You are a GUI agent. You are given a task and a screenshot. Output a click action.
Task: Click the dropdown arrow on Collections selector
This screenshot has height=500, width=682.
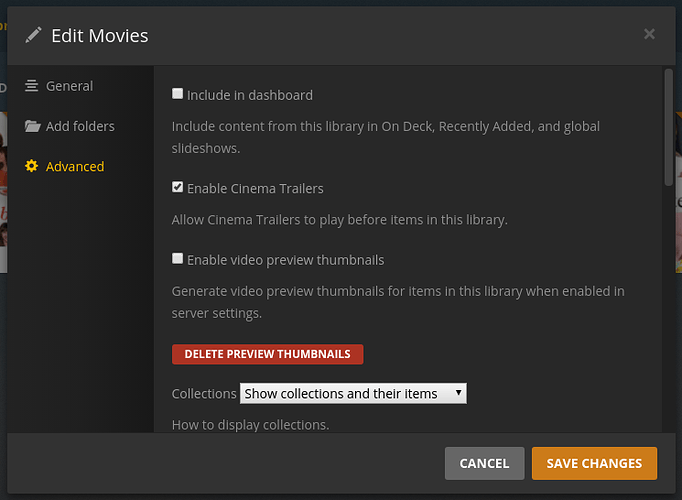click(458, 393)
